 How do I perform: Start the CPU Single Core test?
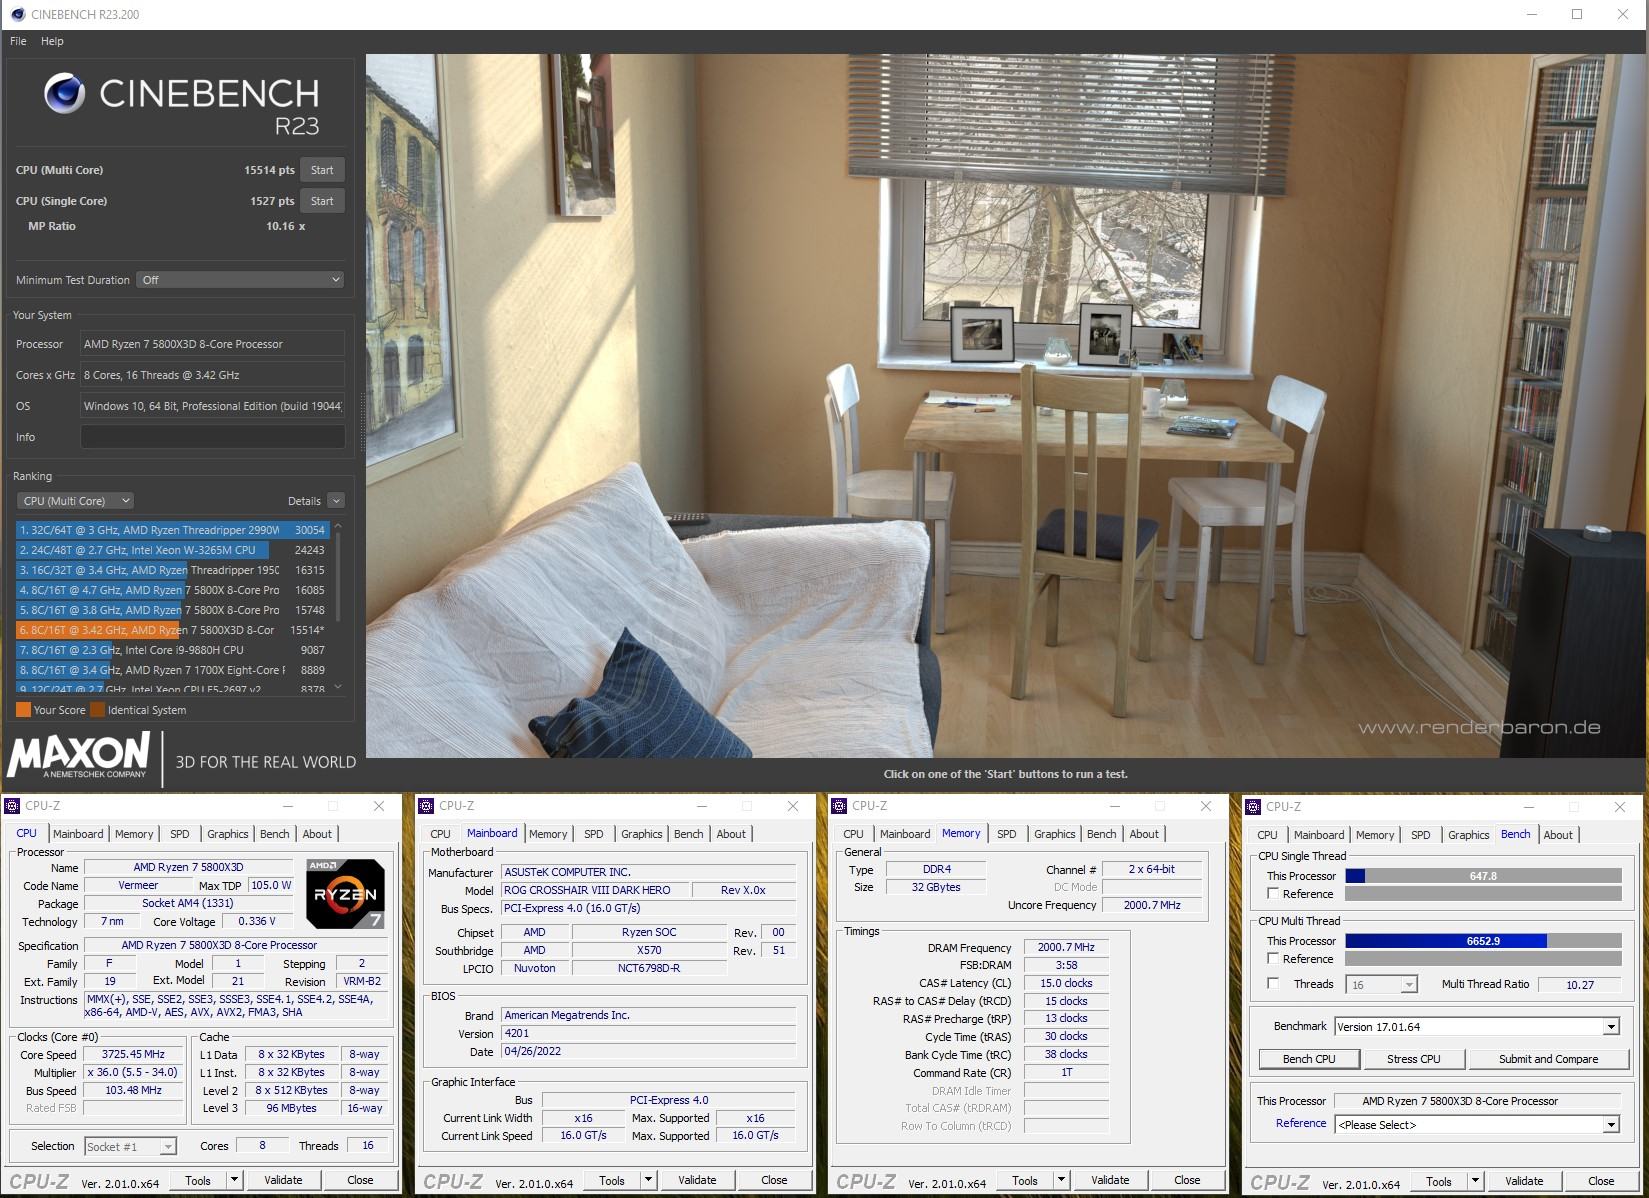click(x=322, y=201)
